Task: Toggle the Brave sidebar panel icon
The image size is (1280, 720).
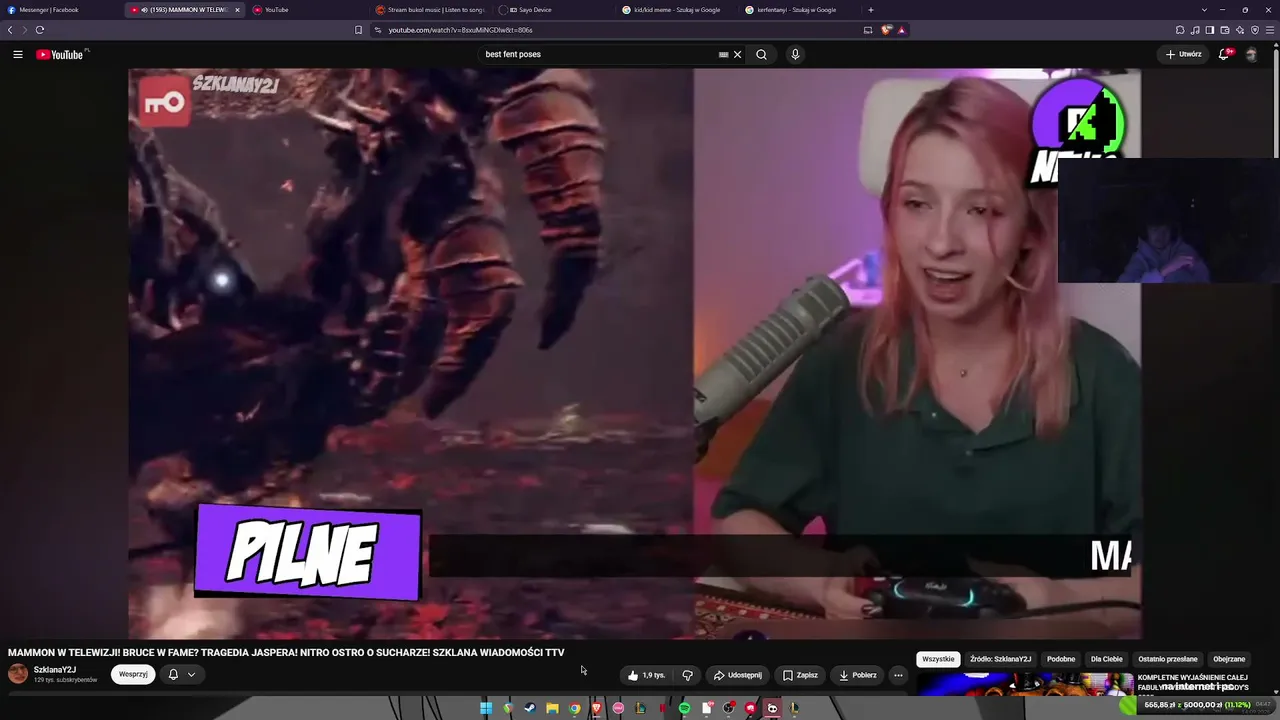Action: click(1210, 30)
